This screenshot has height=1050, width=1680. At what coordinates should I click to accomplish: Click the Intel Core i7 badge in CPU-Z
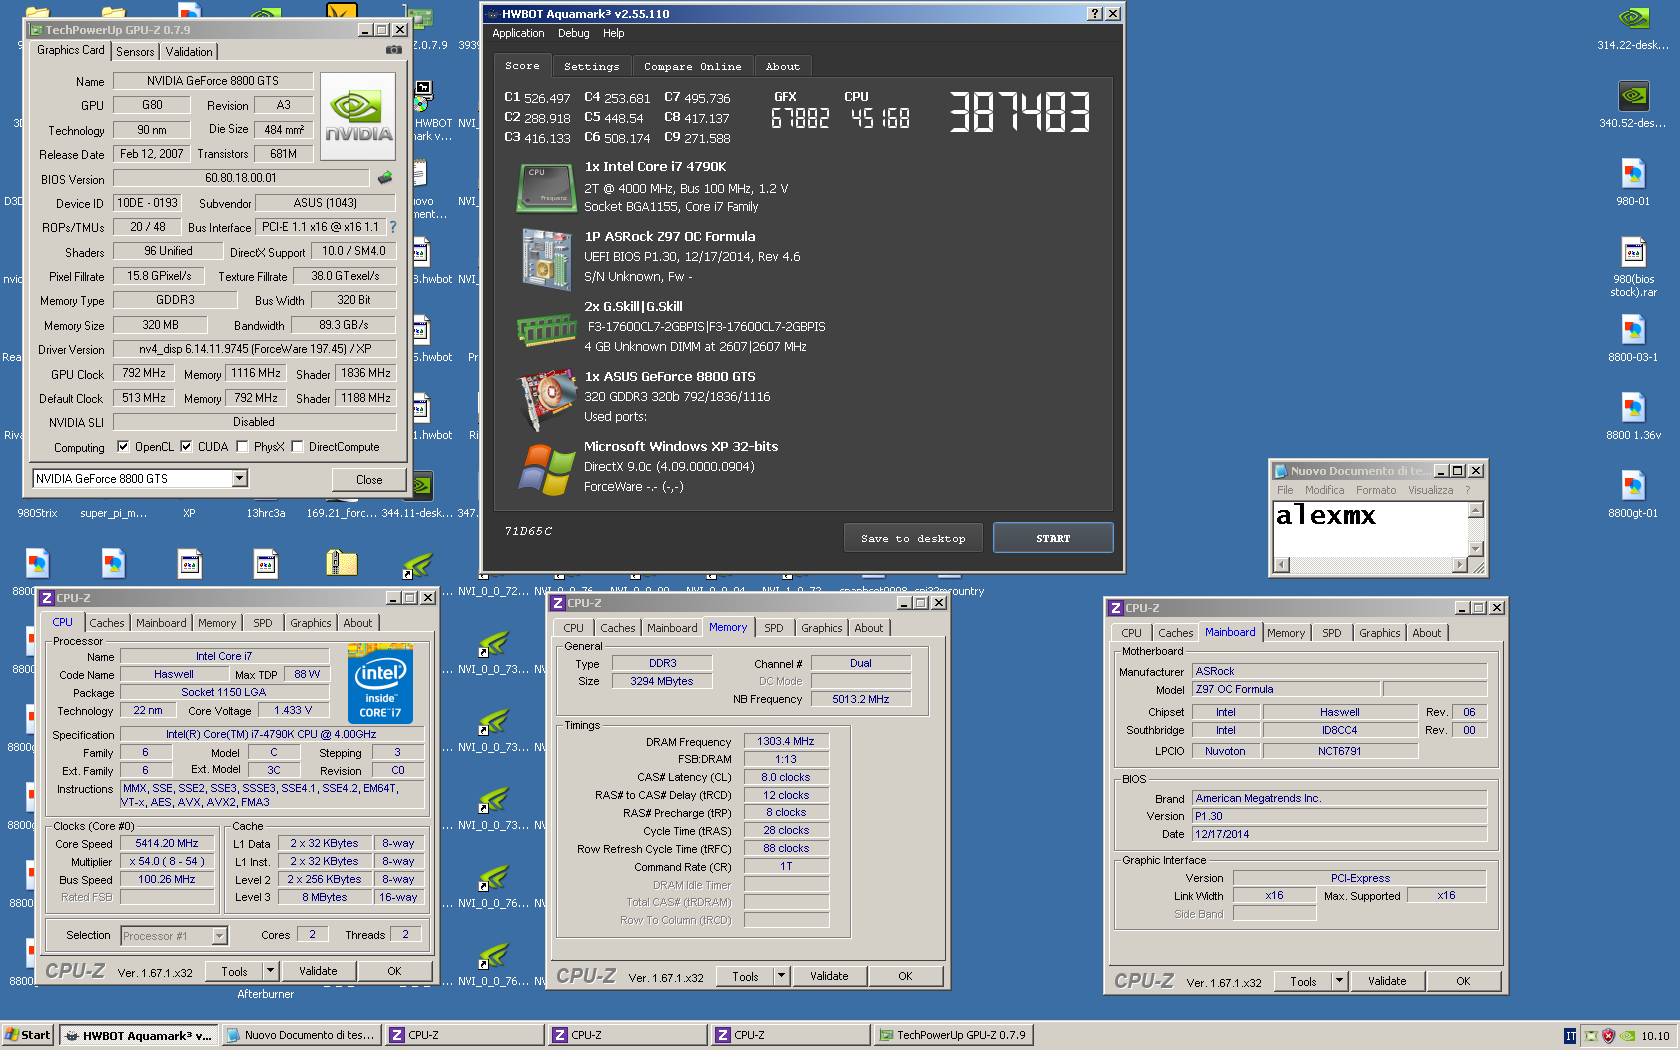380,684
